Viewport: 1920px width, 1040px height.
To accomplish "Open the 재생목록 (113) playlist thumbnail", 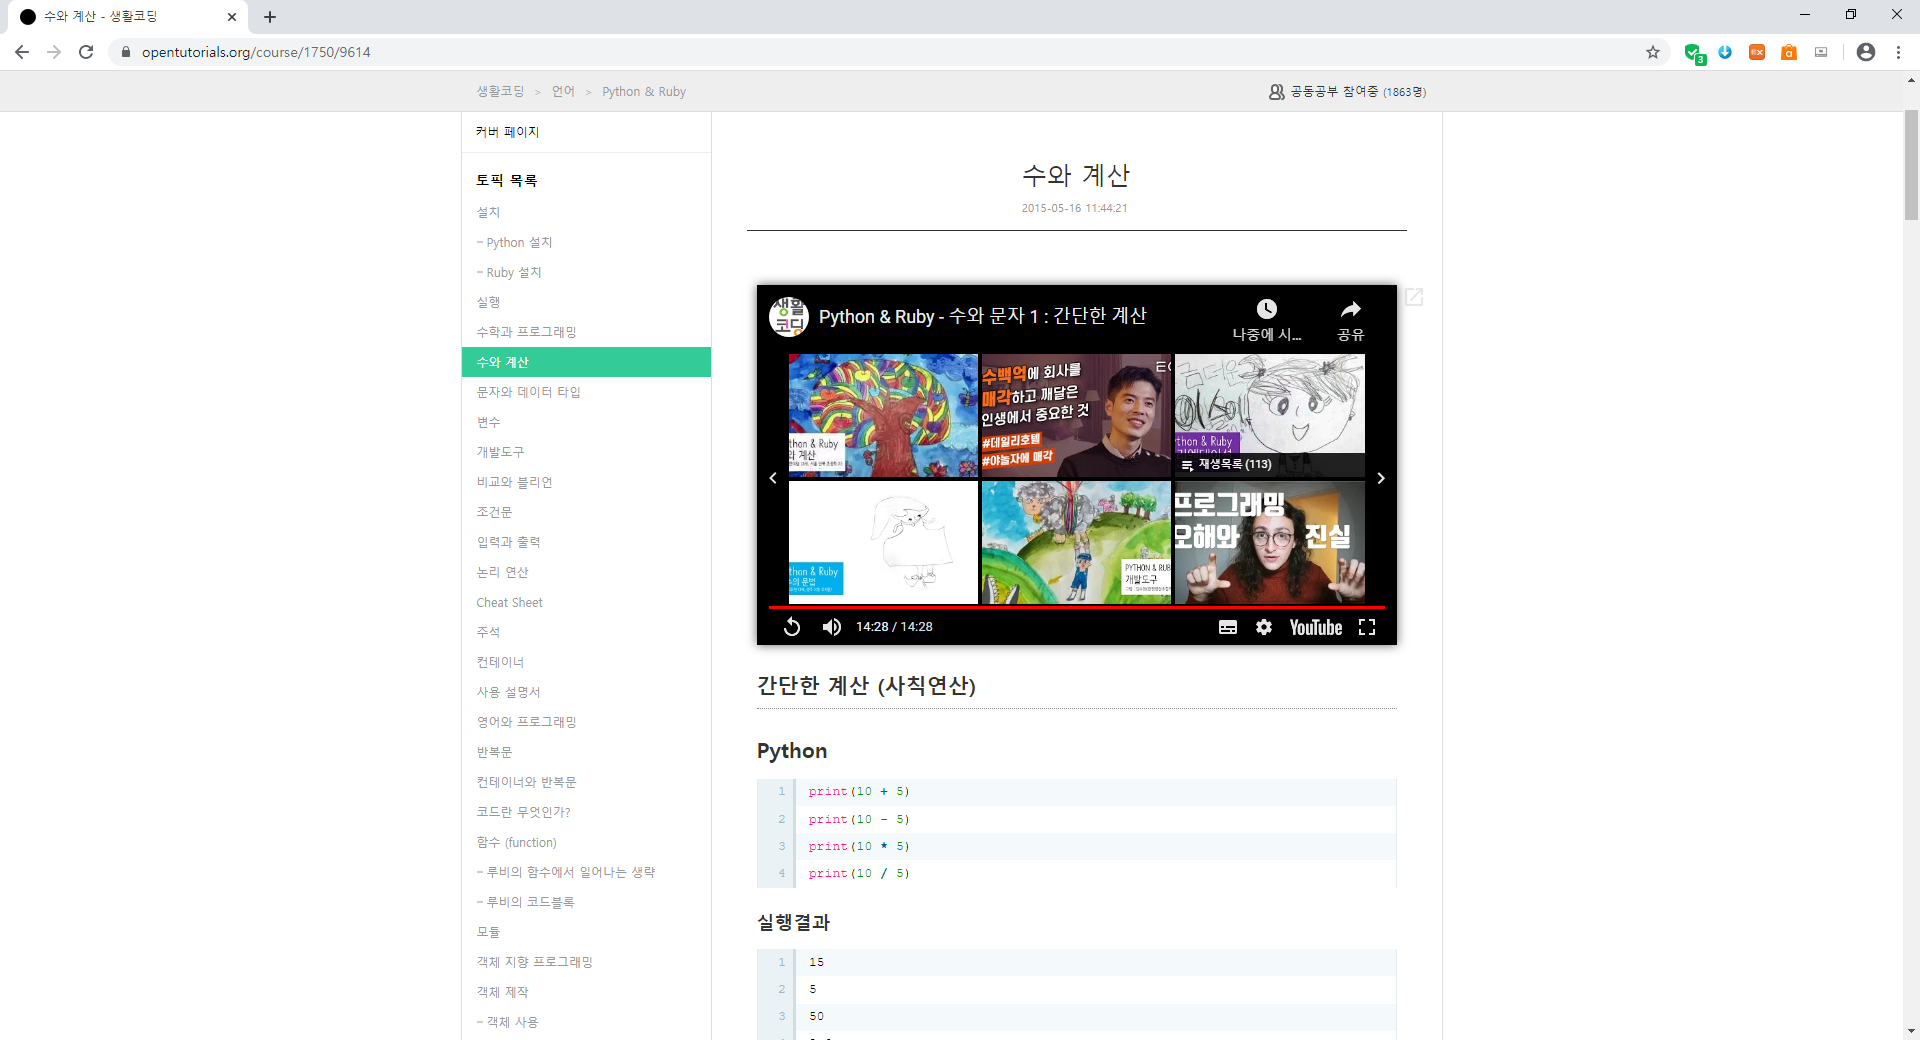I will click(1269, 415).
